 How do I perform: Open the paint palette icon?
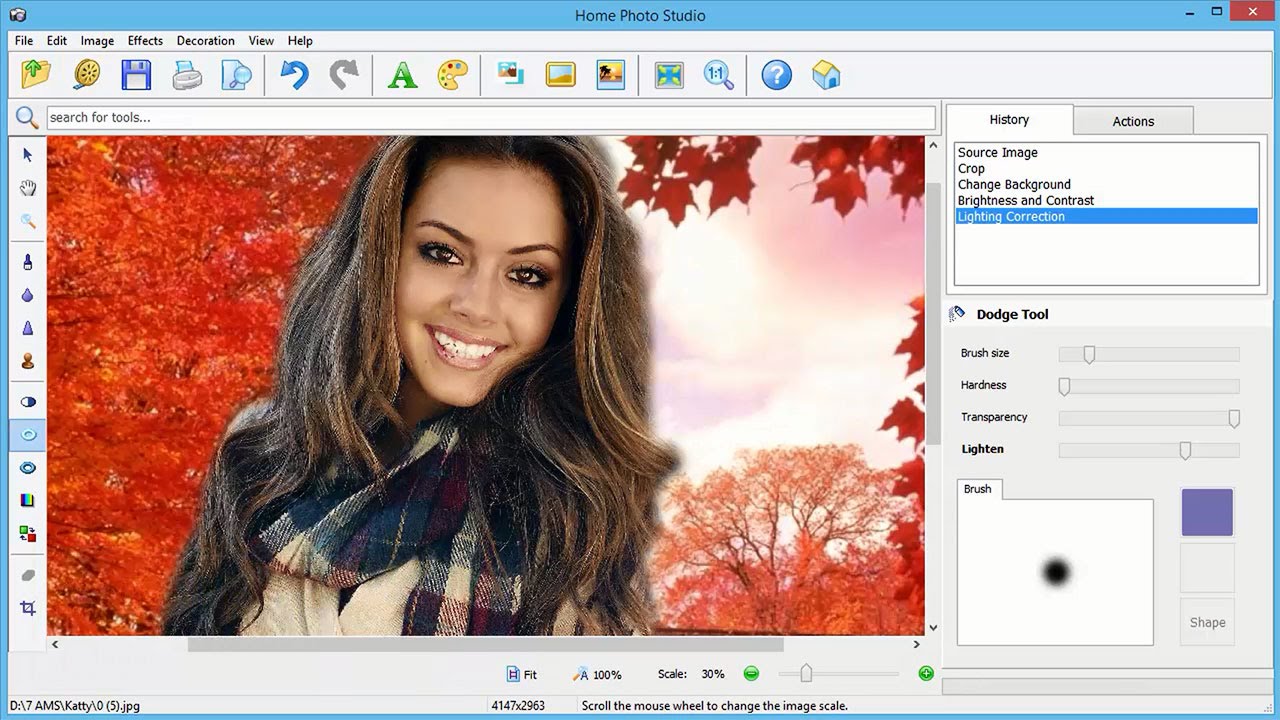point(453,75)
